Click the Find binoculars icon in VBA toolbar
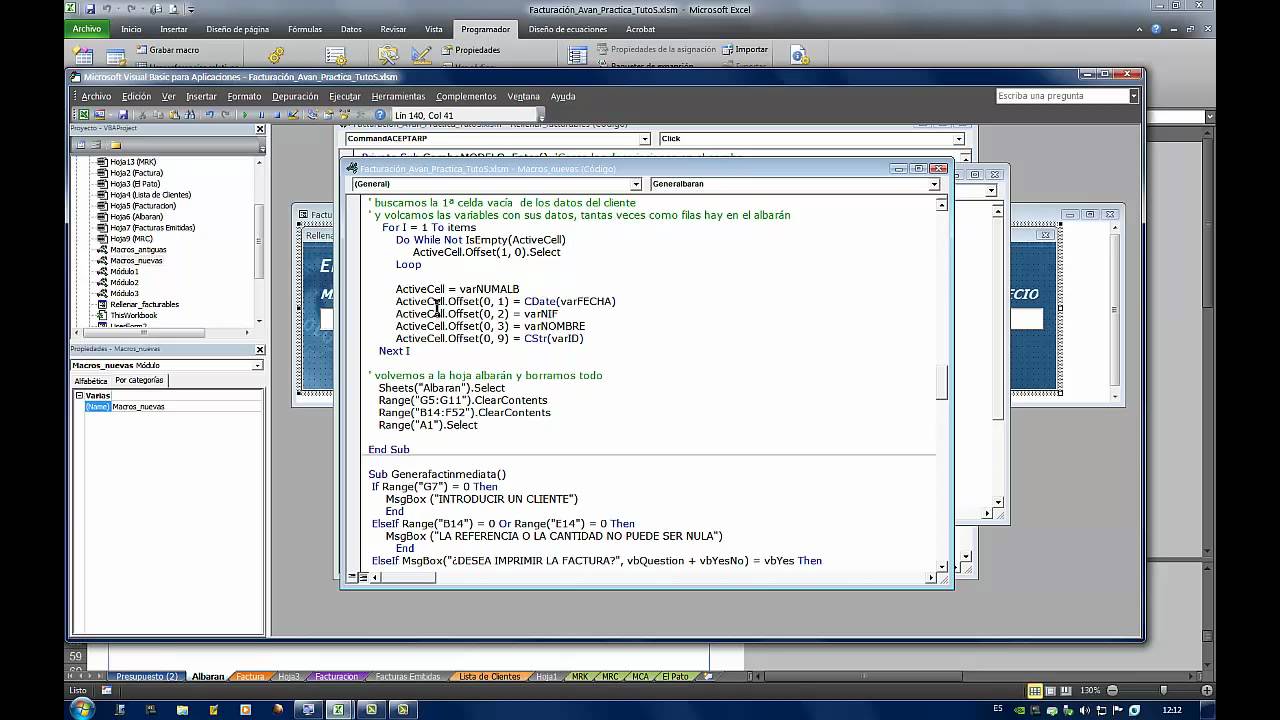The height and width of the screenshot is (720, 1280). [x=190, y=115]
